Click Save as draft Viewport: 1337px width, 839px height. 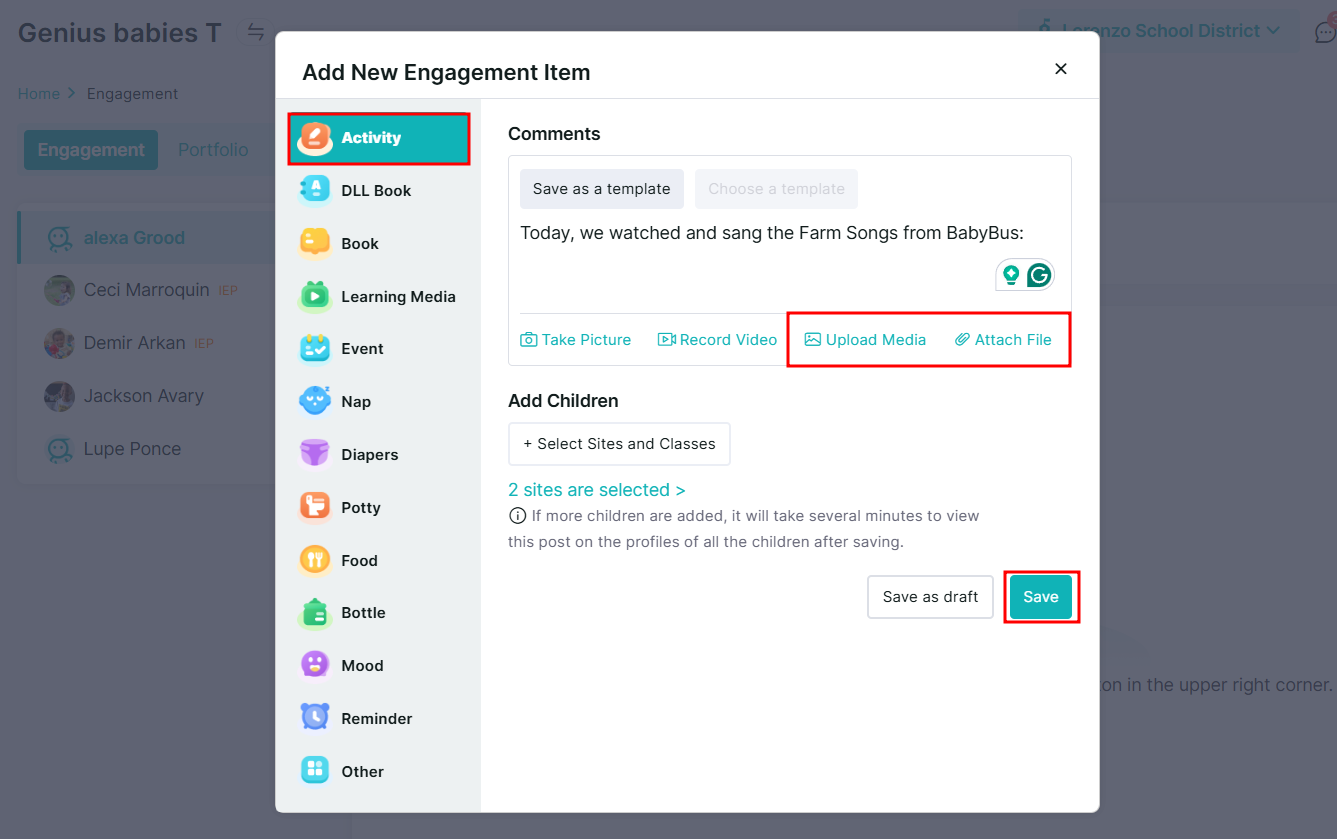[x=930, y=597]
